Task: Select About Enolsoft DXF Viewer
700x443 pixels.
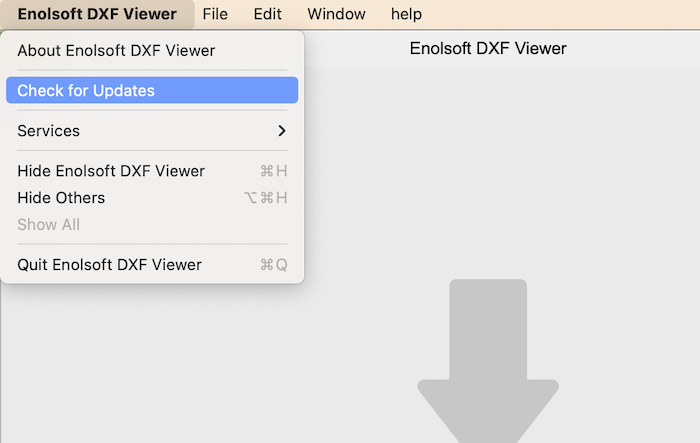Action: (x=116, y=50)
